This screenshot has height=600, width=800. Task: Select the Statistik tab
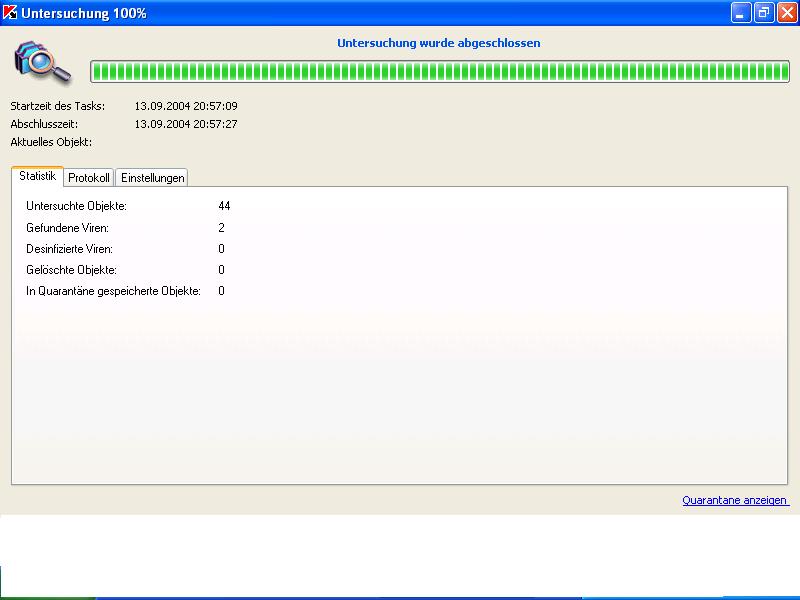(x=37, y=176)
